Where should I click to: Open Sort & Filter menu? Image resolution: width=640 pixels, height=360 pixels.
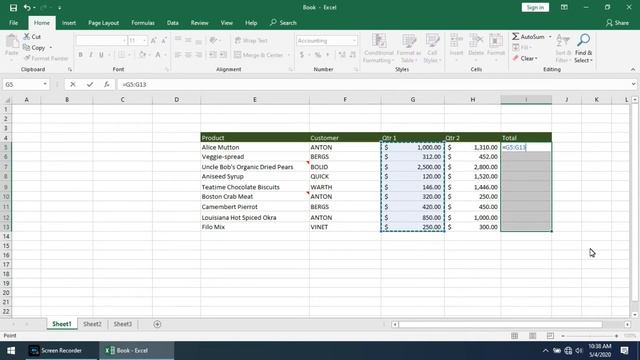[563, 49]
